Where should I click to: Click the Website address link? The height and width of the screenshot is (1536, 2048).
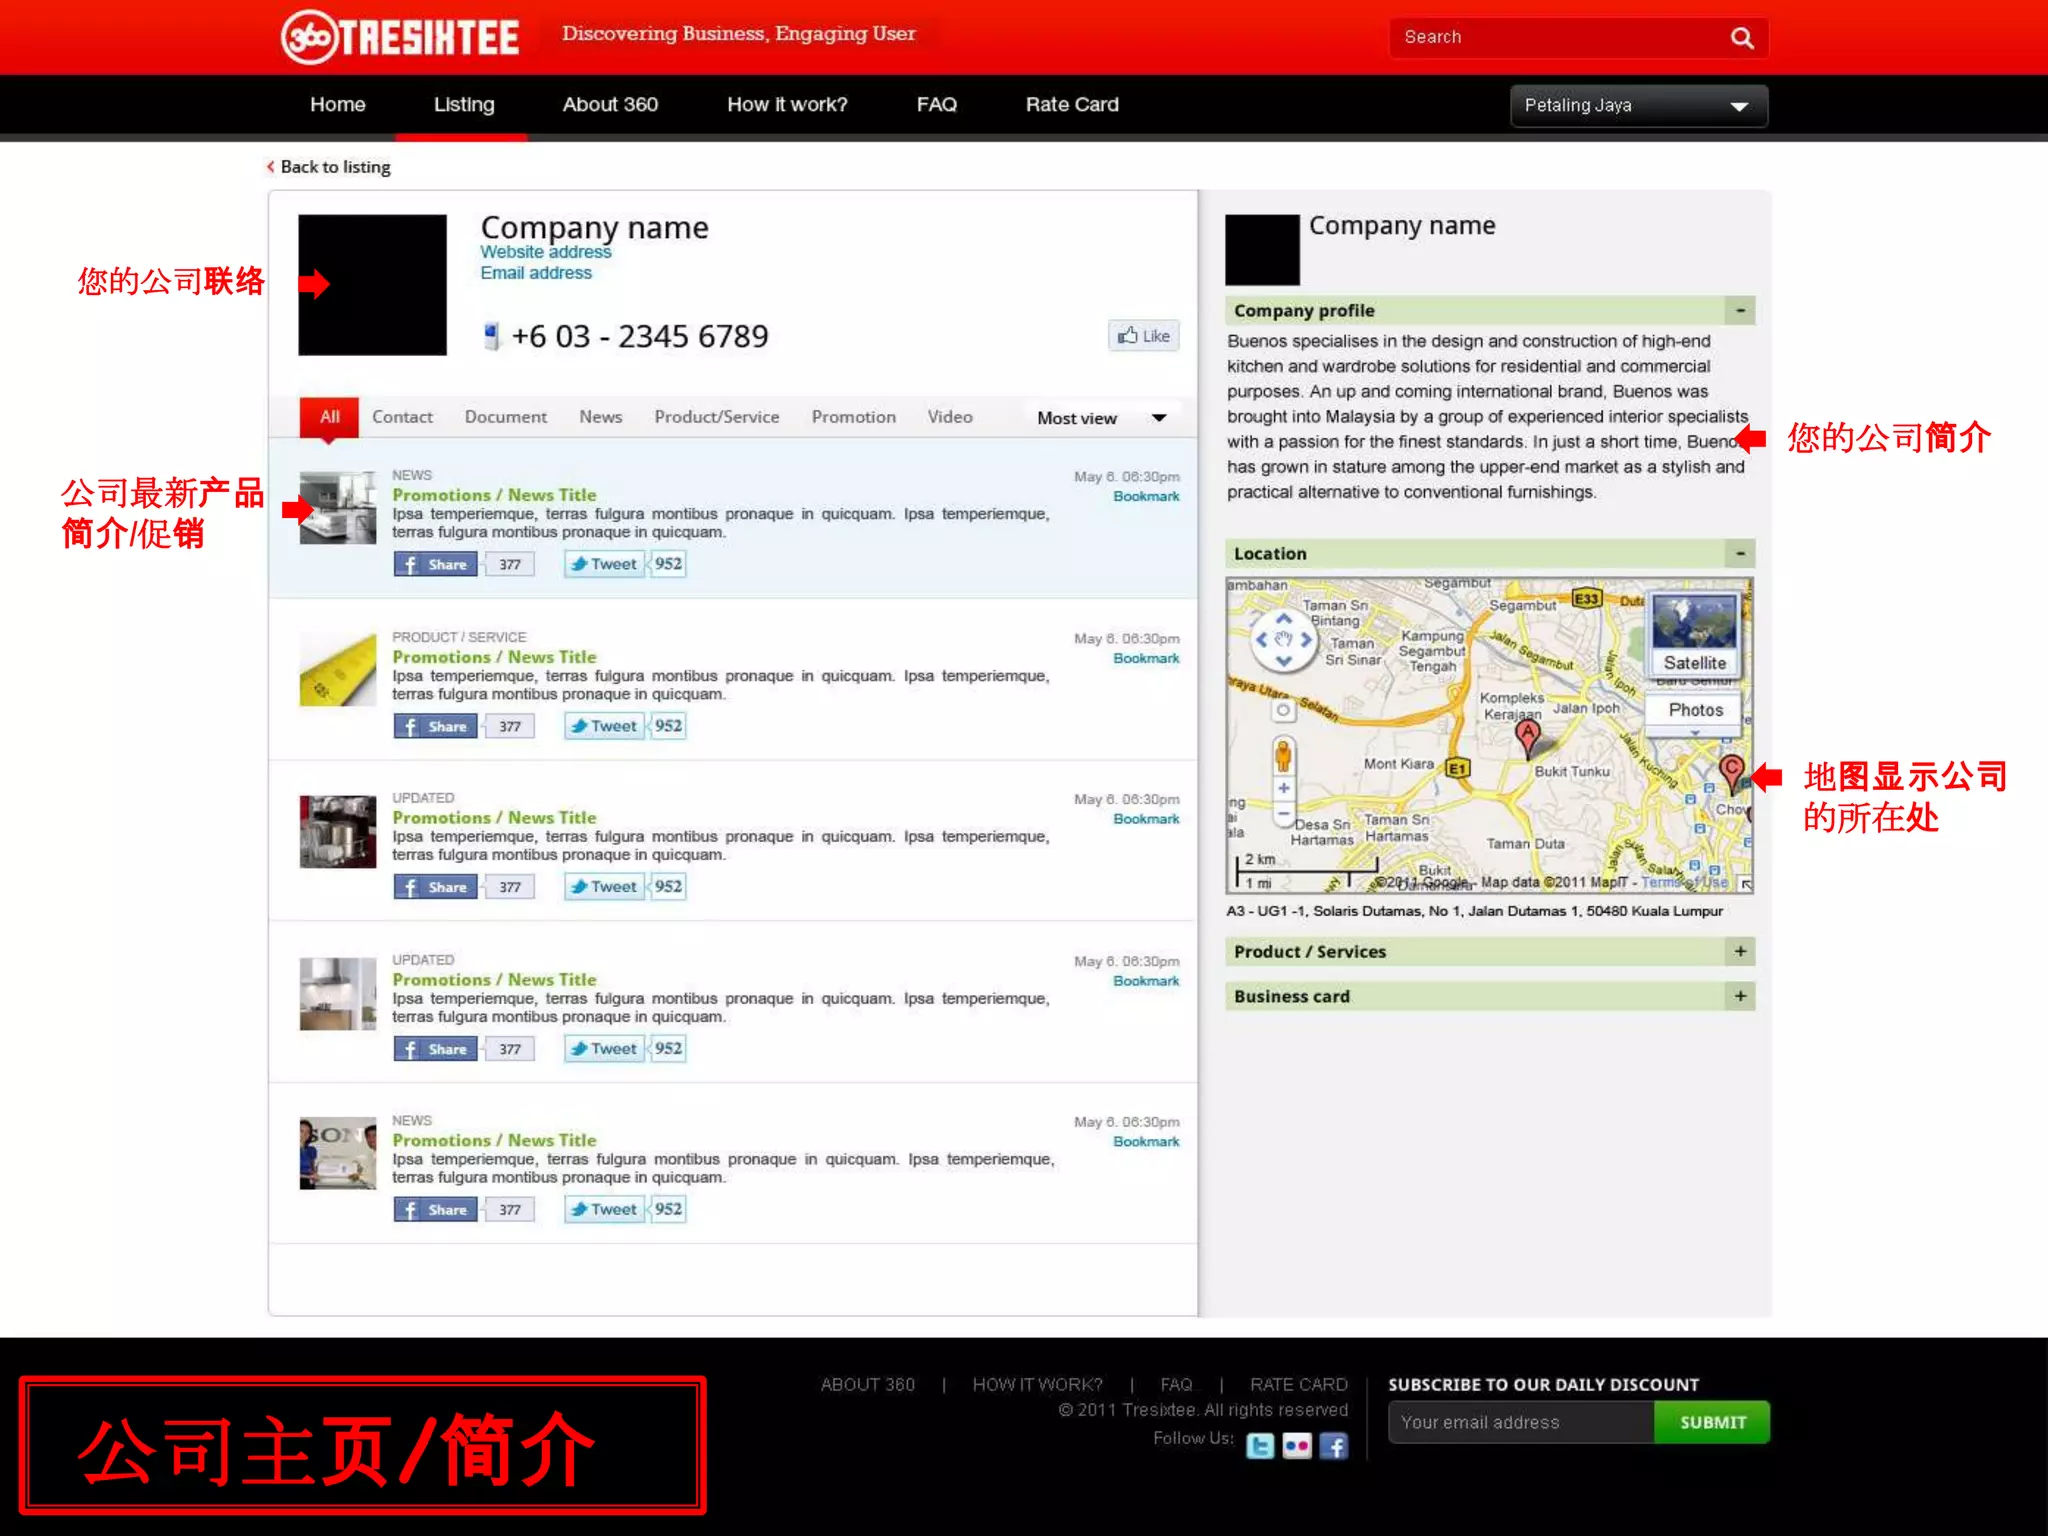[545, 252]
